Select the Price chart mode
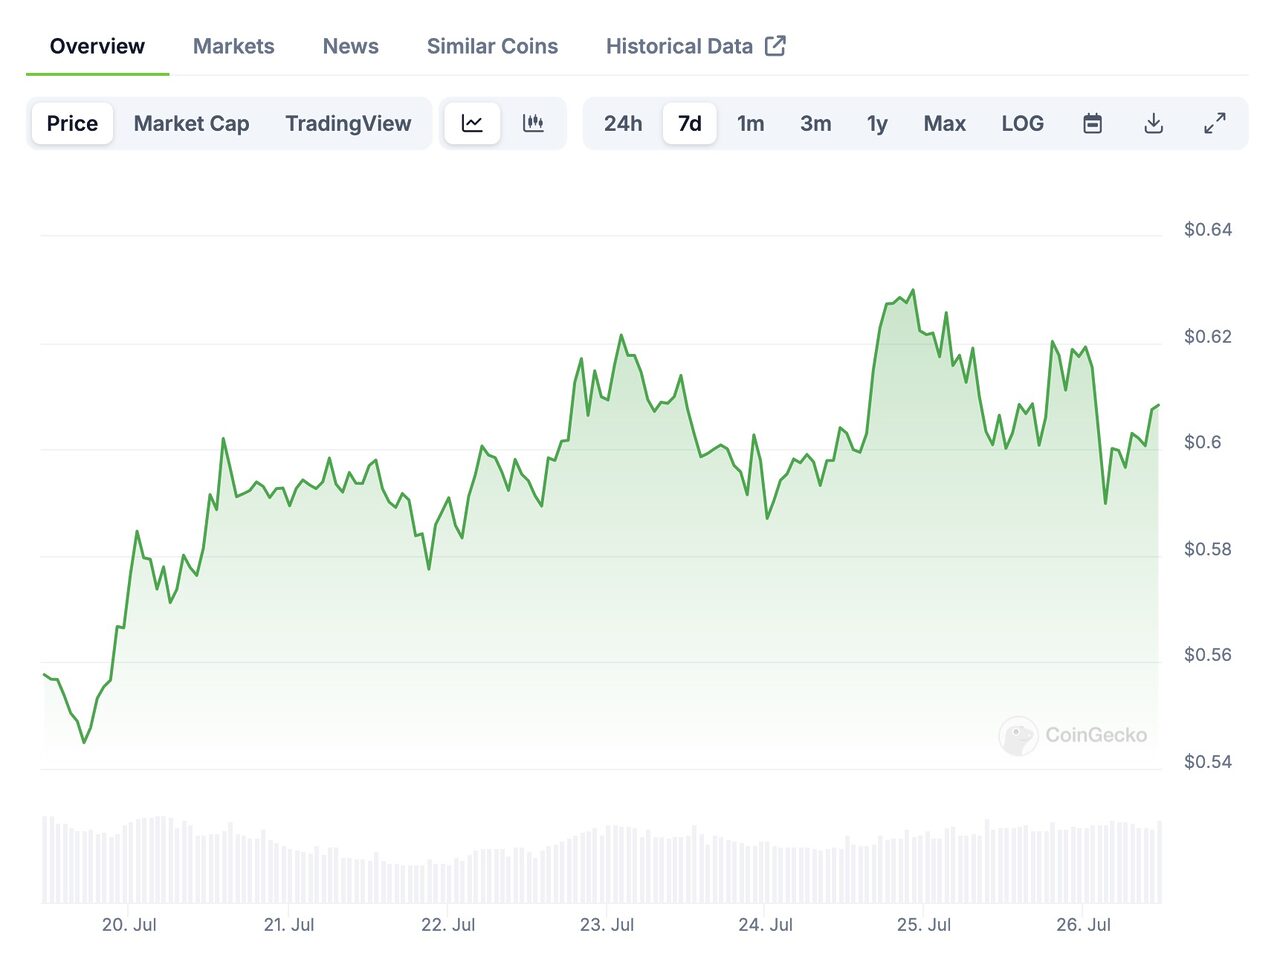This screenshot has height=965, width=1280. tap(72, 123)
